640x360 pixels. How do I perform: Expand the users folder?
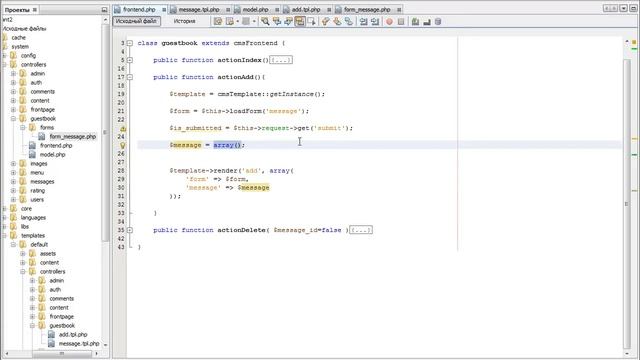13,200
